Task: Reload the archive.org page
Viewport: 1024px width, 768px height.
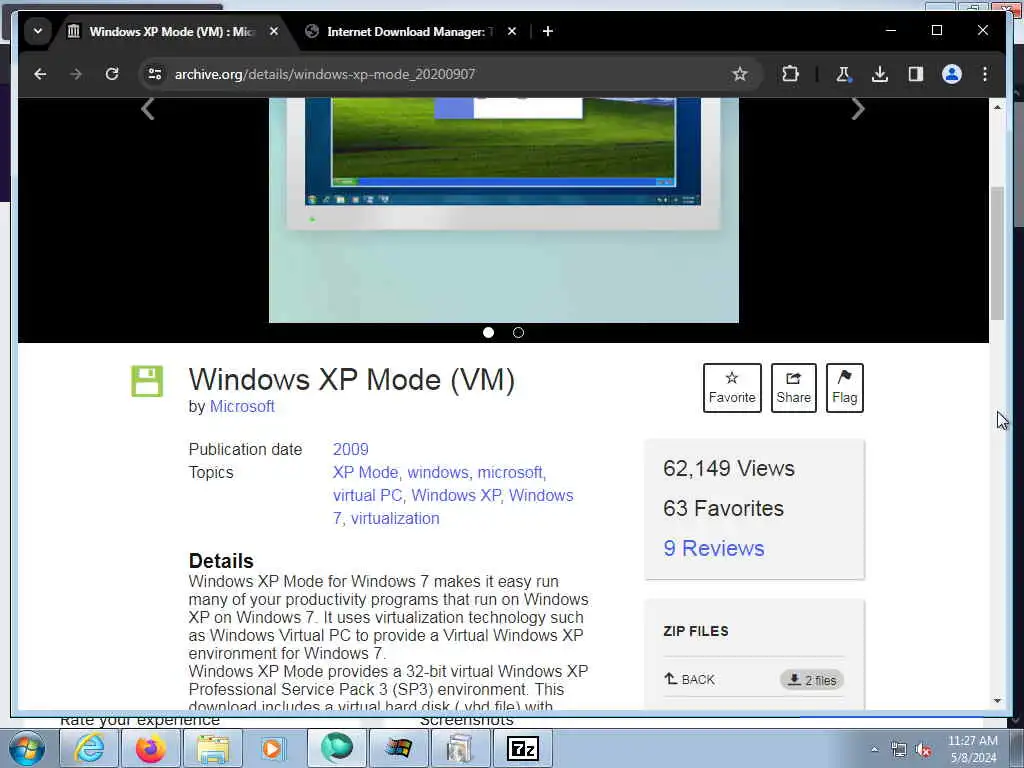Action: tap(112, 74)
